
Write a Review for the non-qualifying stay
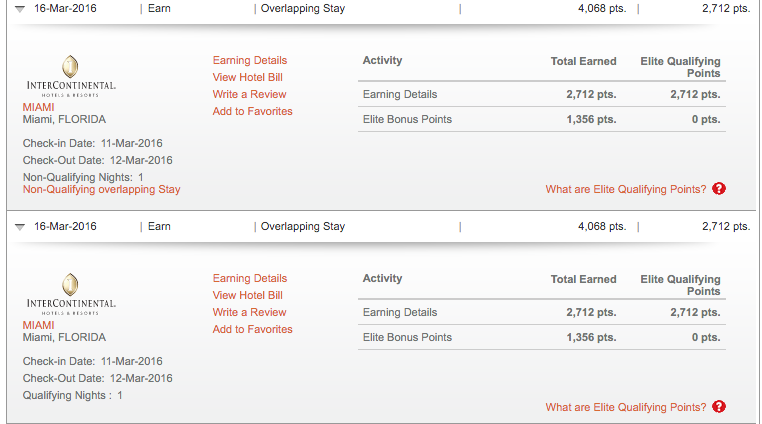pyautogui.click(x=249, y=95)
